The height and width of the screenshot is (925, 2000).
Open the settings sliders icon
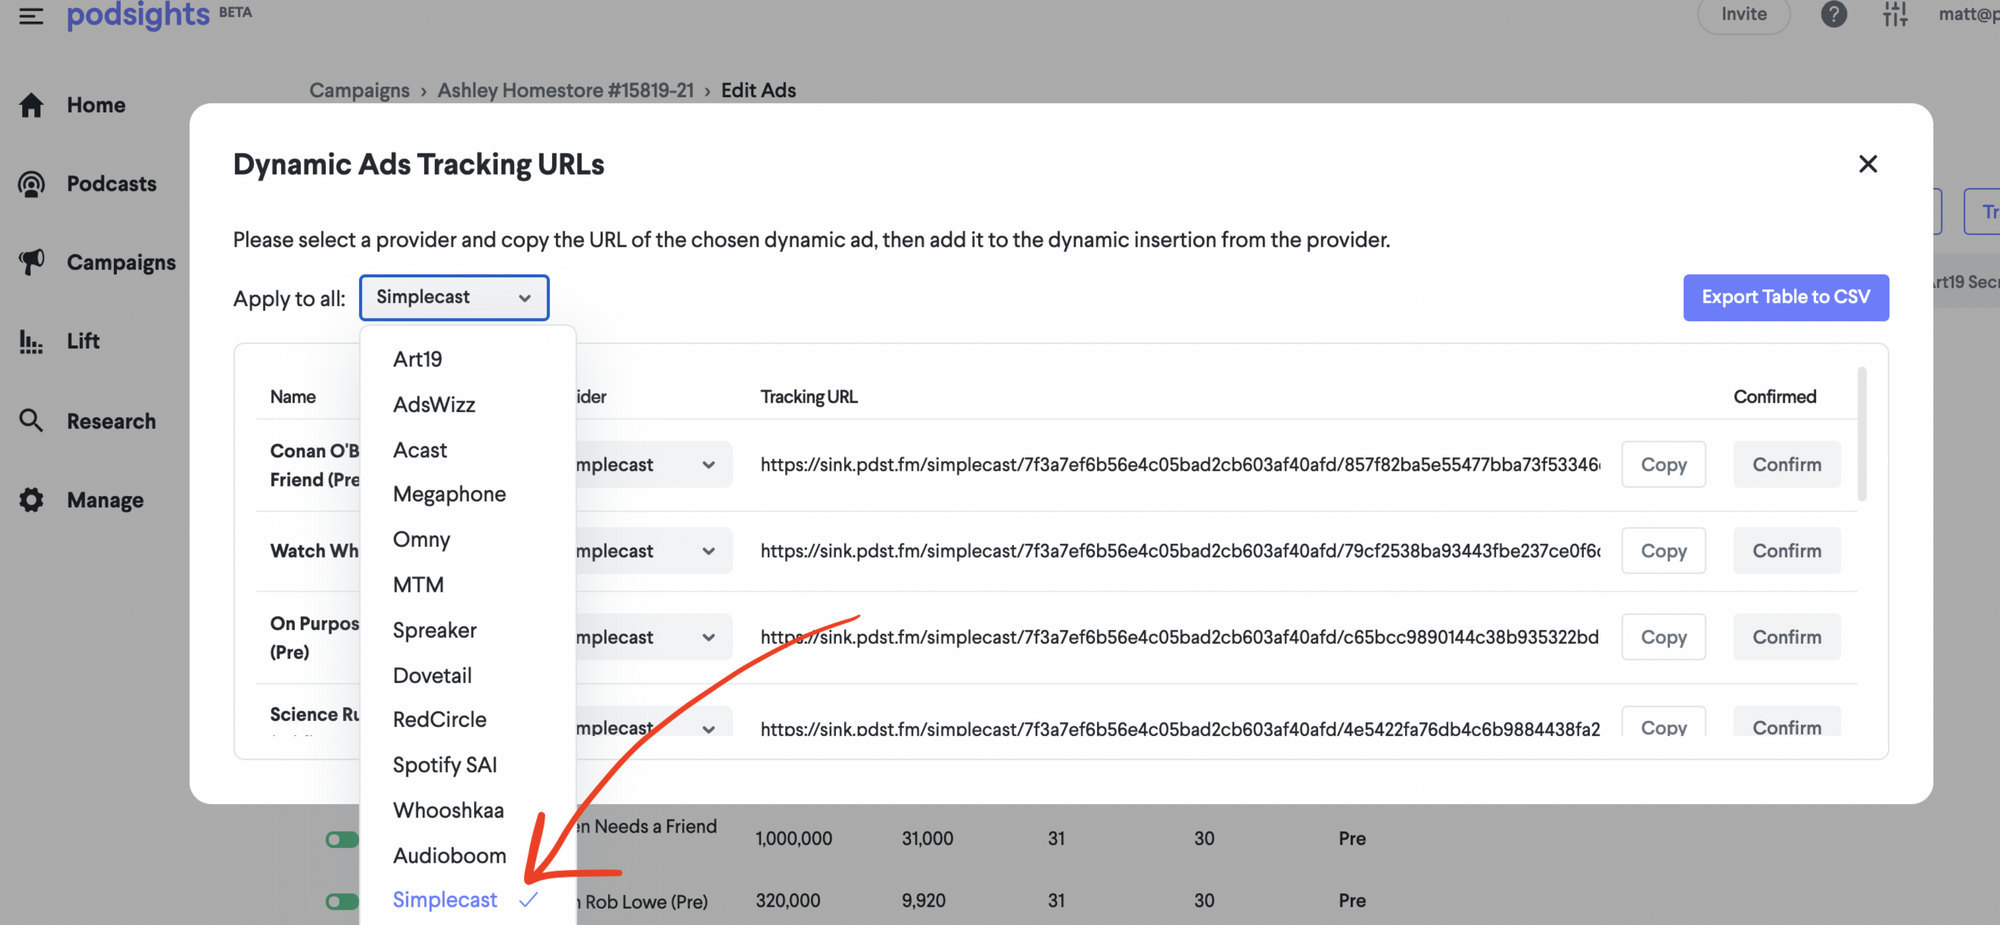[x=1894, y=15]
